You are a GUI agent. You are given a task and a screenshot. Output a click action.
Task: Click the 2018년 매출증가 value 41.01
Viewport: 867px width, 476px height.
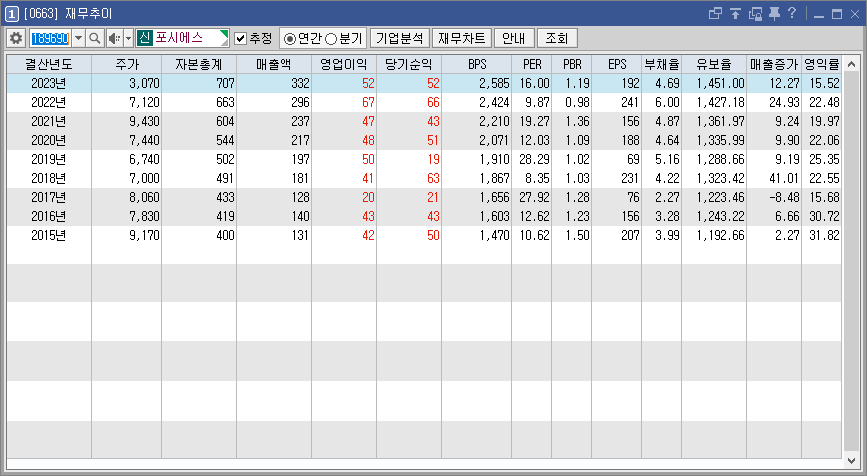[784, 178]
